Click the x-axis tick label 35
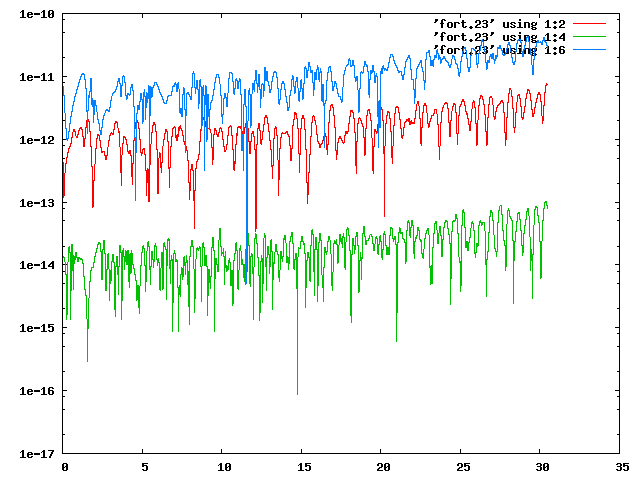The image size is (640, 480). point(622,467)
